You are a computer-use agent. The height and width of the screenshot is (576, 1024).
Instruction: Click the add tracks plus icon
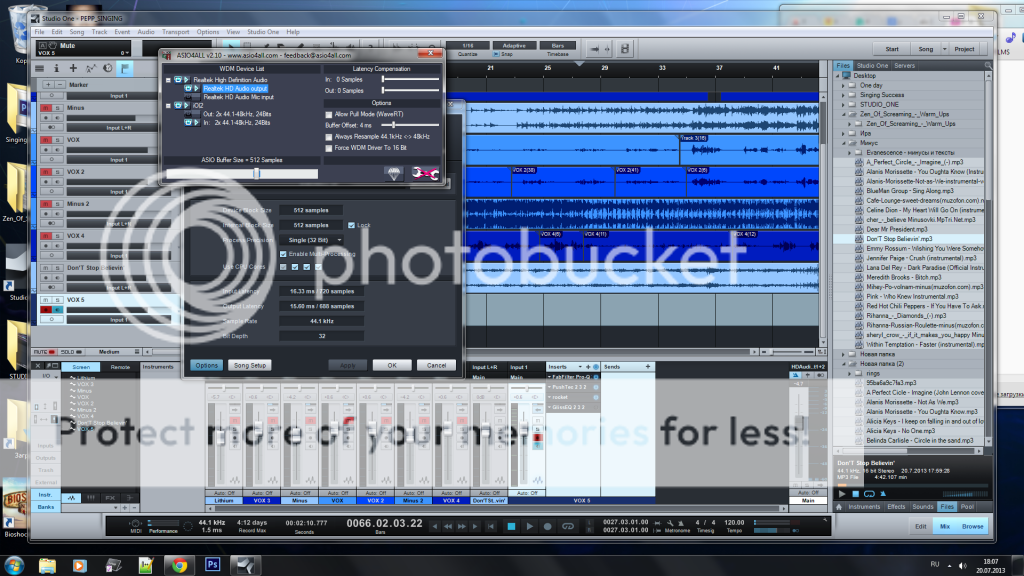pos(73,68)
